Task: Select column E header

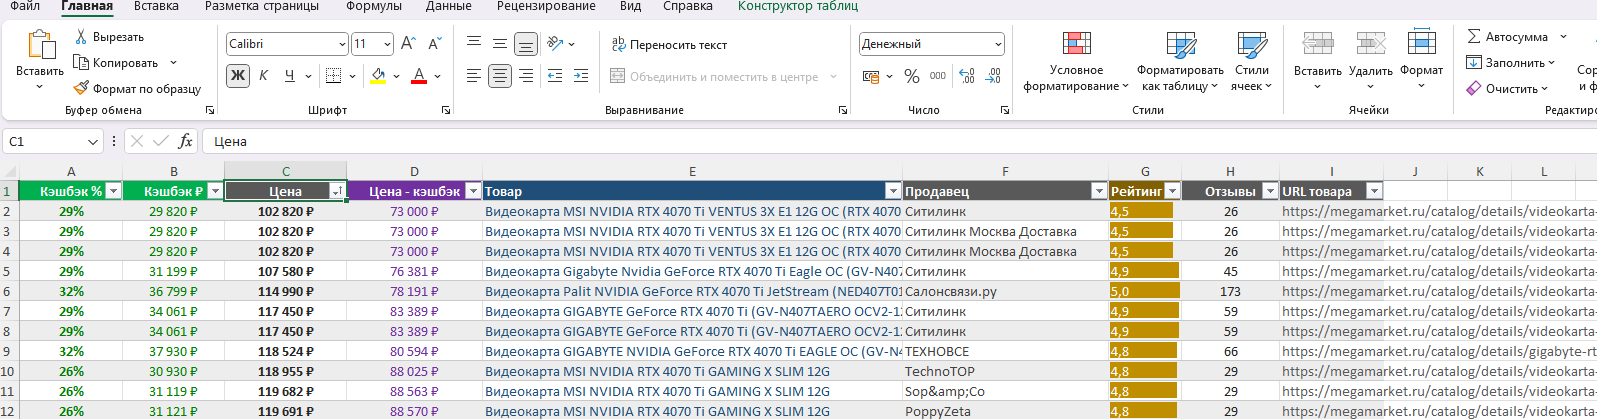Action: coord(692,171)
